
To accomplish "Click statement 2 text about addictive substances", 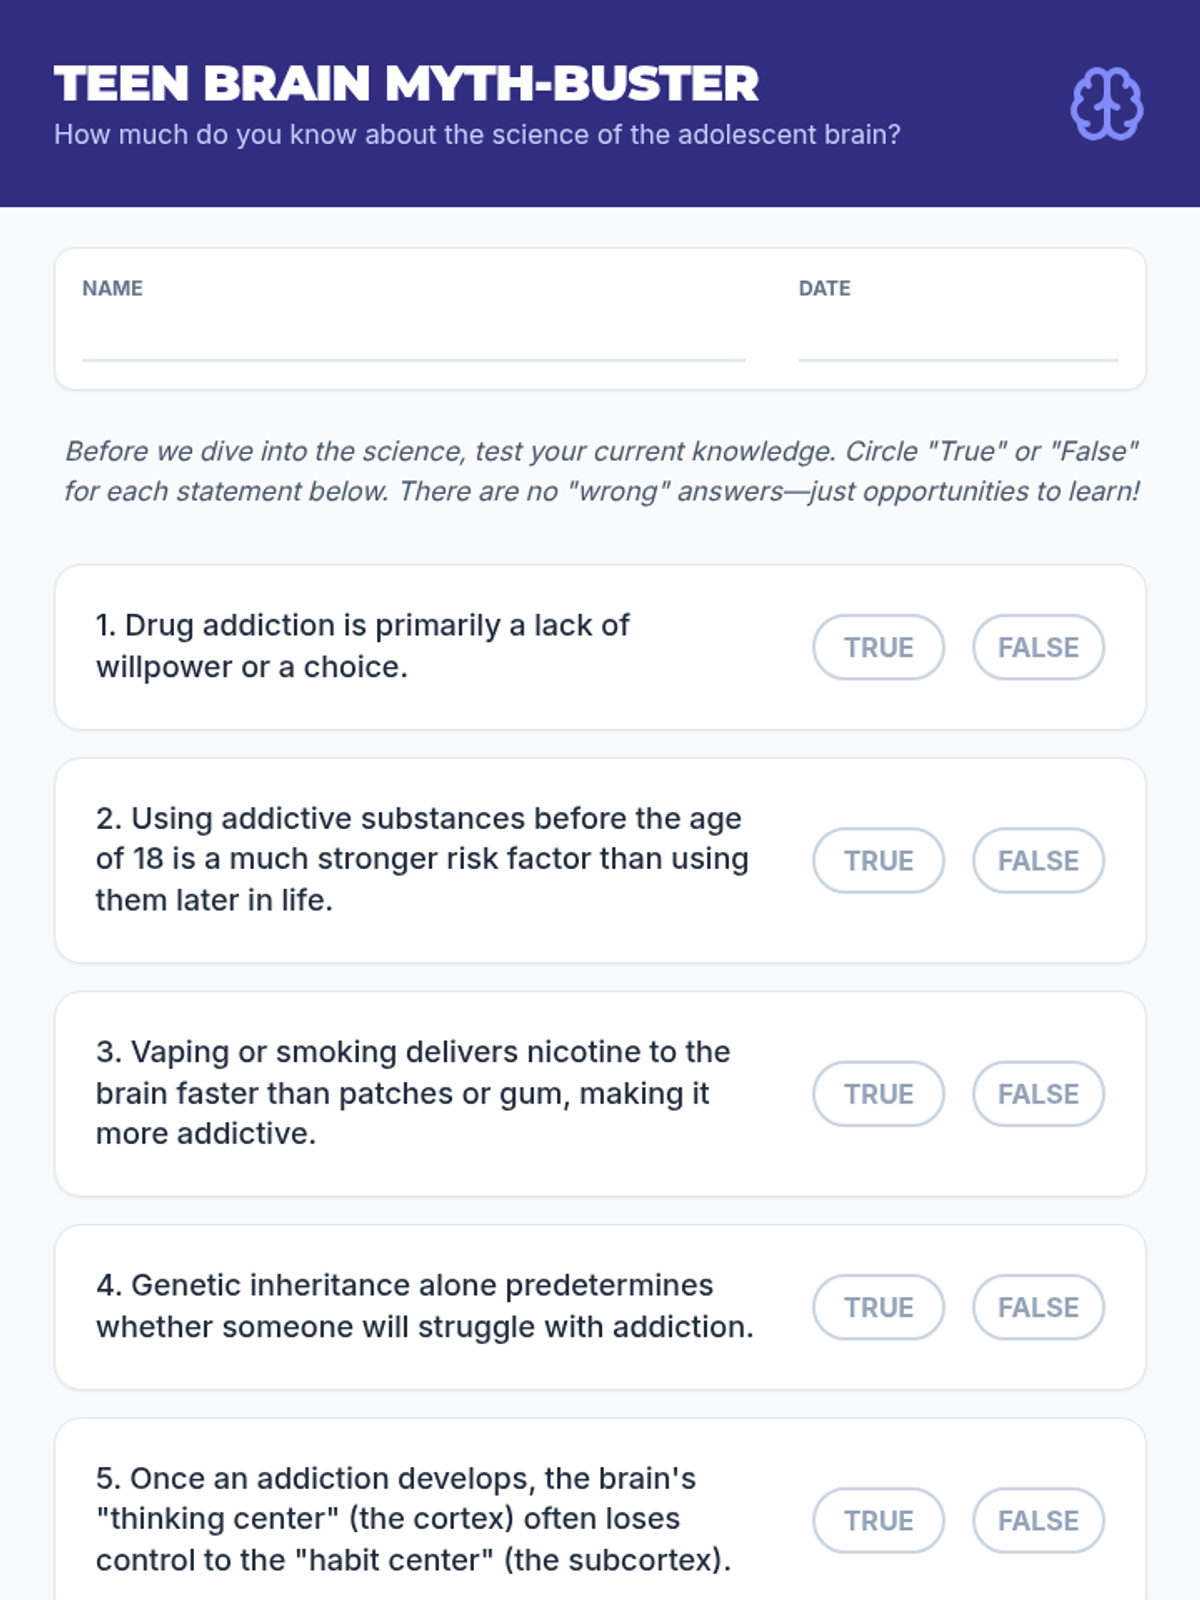I will coord(421,859).
